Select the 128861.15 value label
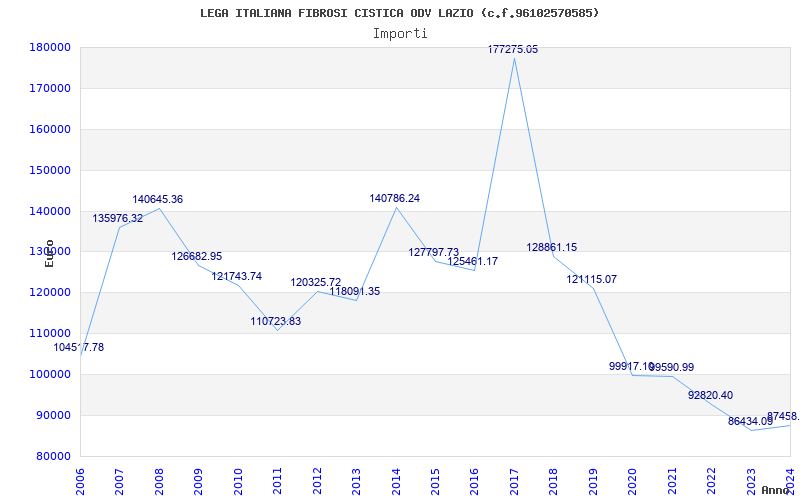 pos(552,247)
